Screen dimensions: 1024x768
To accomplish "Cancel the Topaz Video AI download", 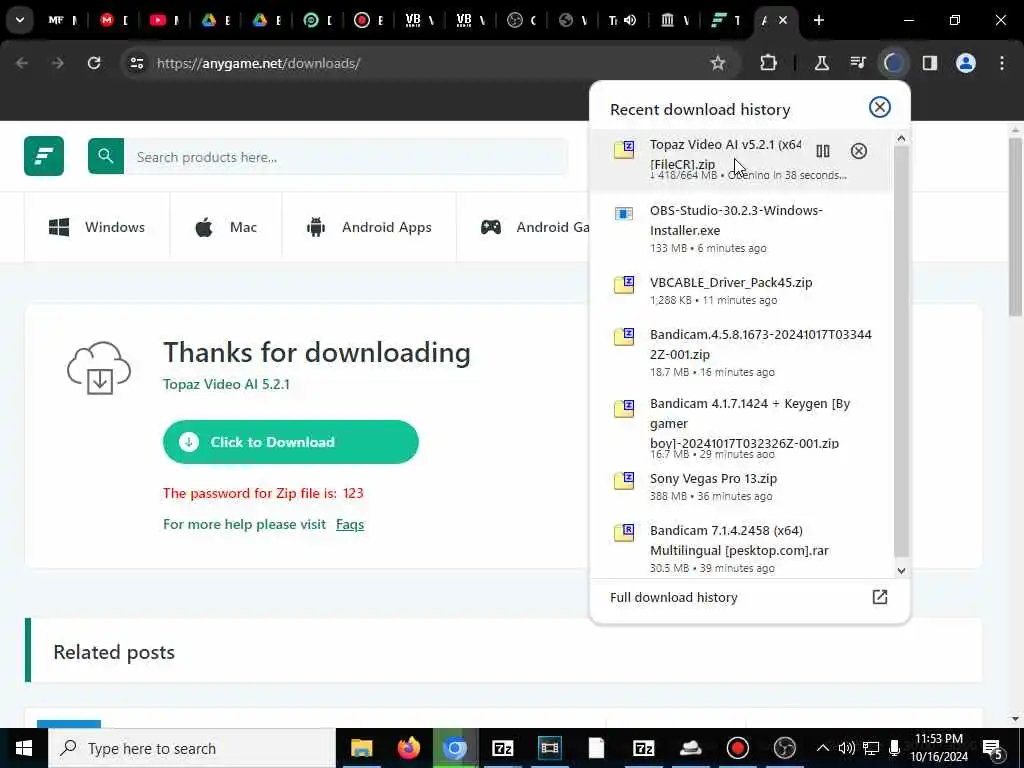I will 859,152.
